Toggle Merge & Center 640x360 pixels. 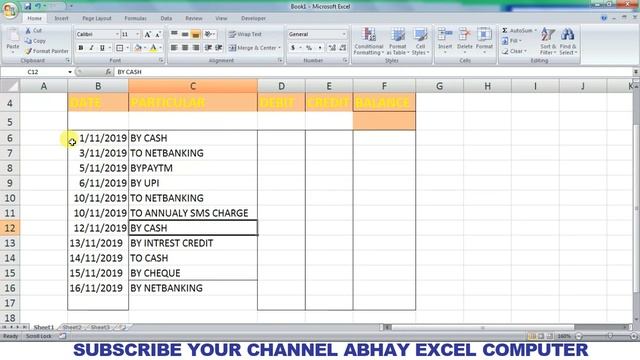coord(252,48)
